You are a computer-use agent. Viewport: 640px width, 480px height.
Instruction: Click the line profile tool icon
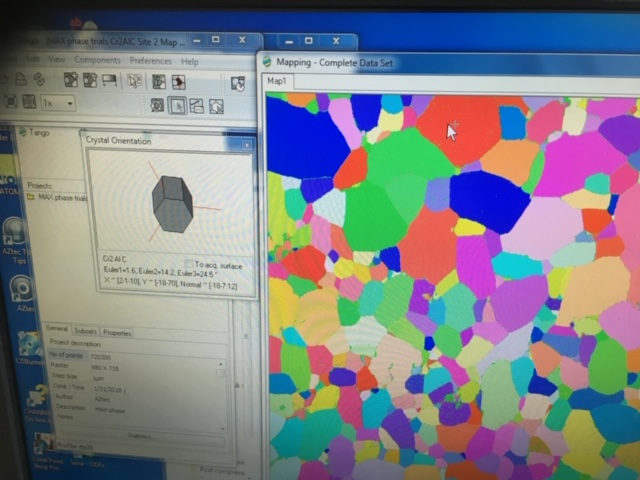point(197,106)
